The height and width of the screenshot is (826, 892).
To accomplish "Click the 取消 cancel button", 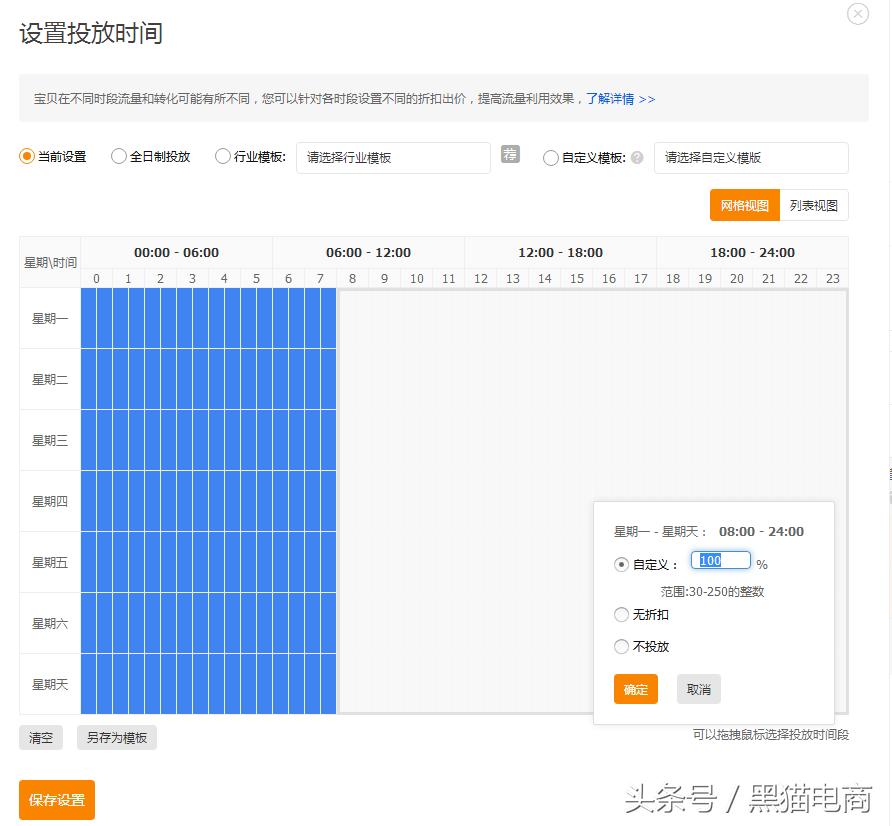I will 698,689.
